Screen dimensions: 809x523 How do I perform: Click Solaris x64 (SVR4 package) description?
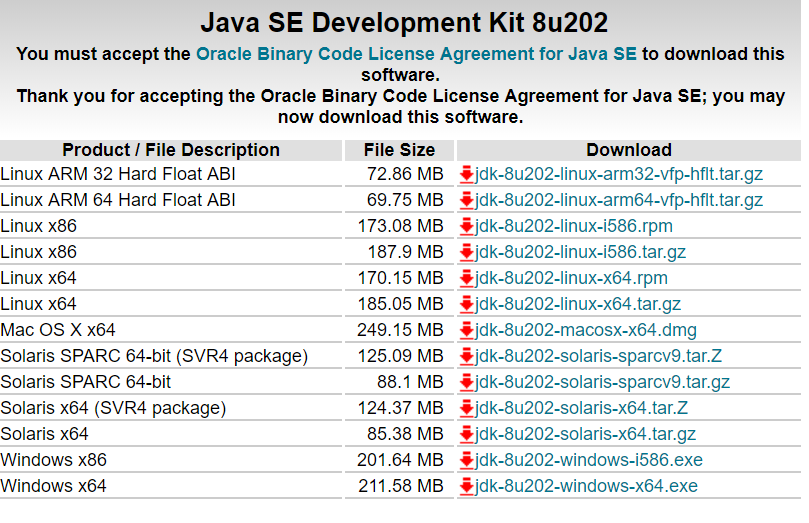pyautogui.click(x=113, y=408)
